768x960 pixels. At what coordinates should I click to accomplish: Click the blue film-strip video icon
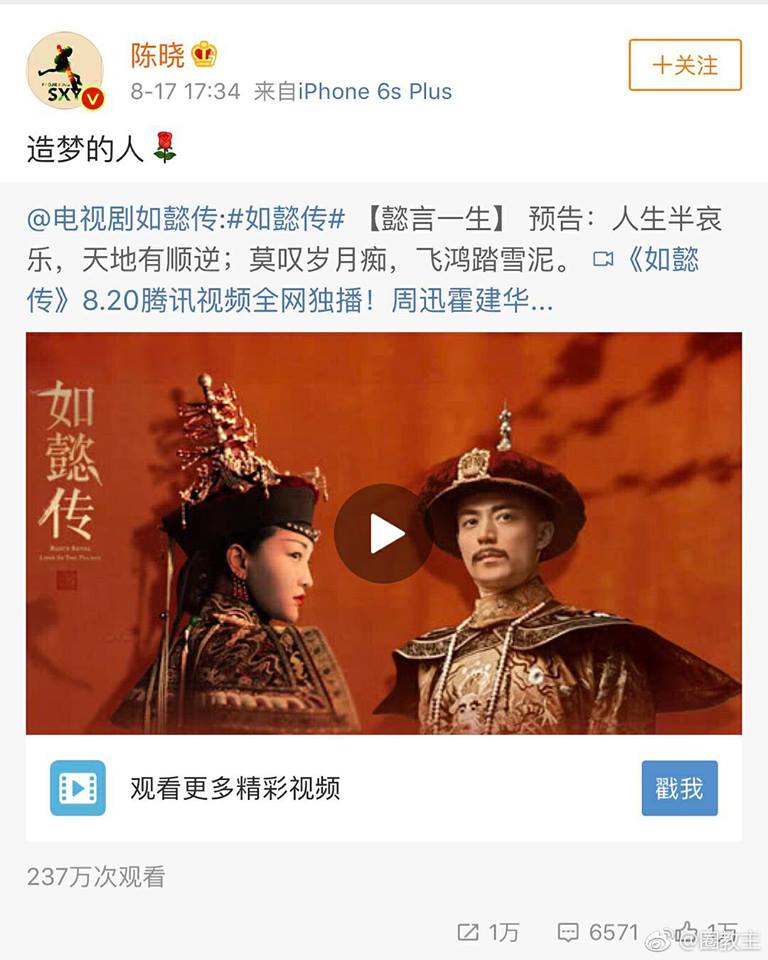click(x=78, y=788)
